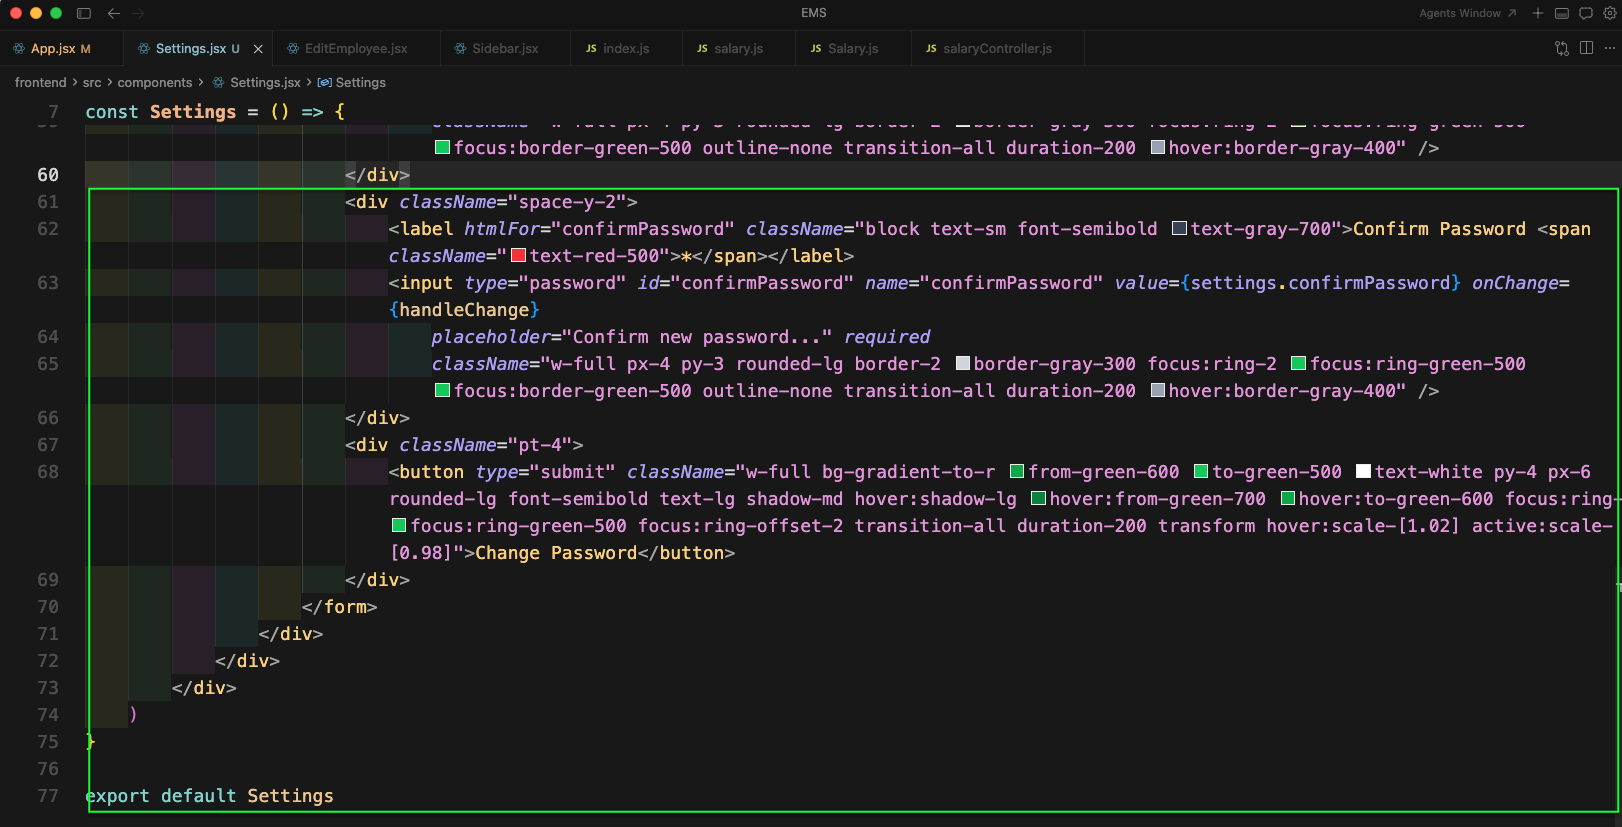1622x827 pixels.
Task: Click line number 70 in gutter
Action: tap(48, 607)
